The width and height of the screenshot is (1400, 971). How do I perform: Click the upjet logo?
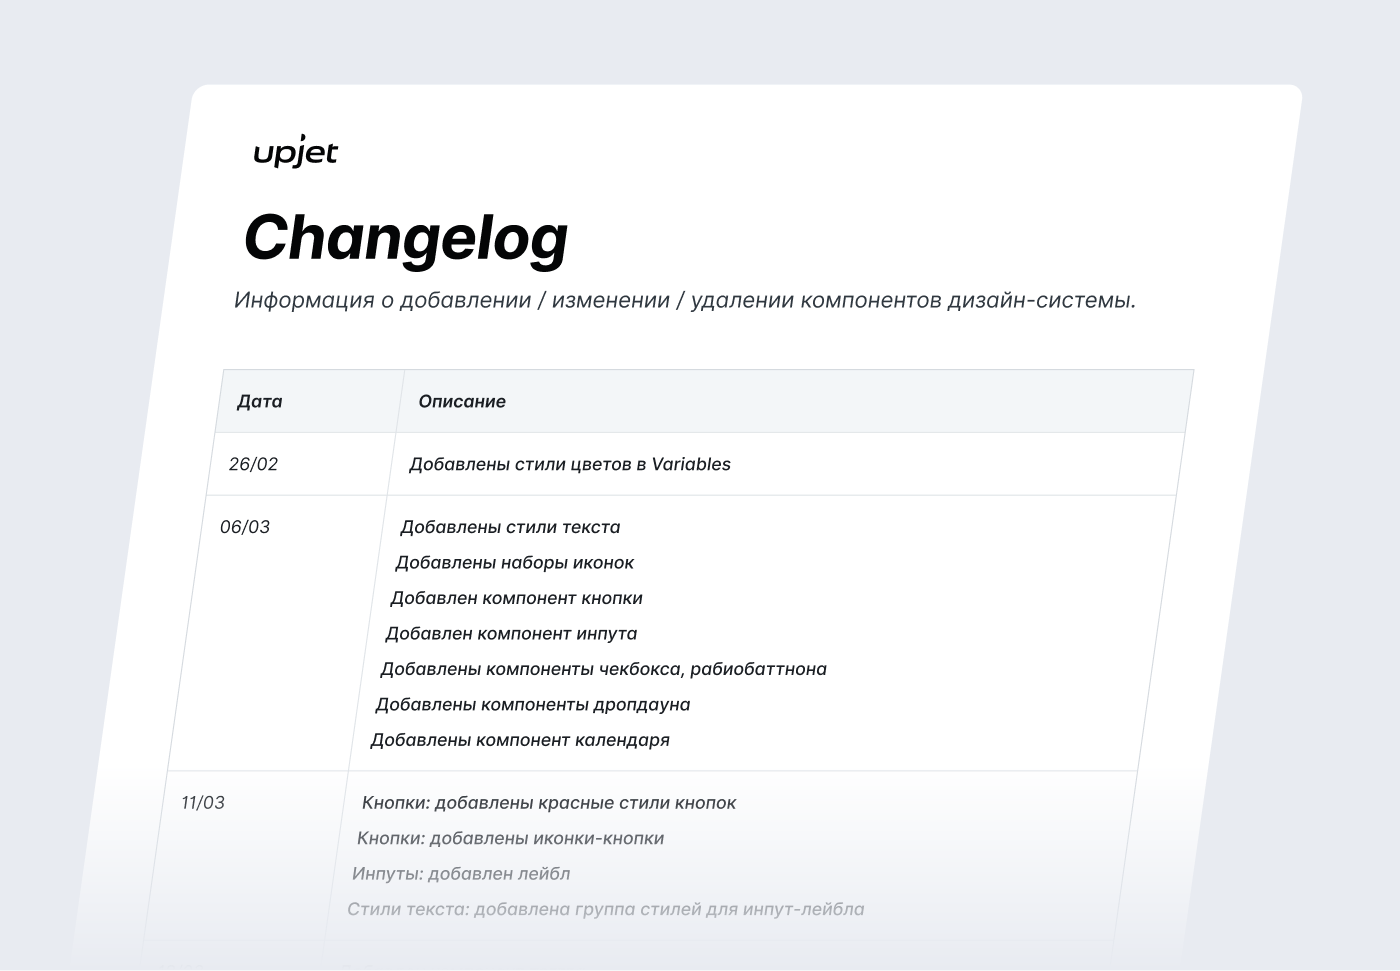(x=295, y=153)
